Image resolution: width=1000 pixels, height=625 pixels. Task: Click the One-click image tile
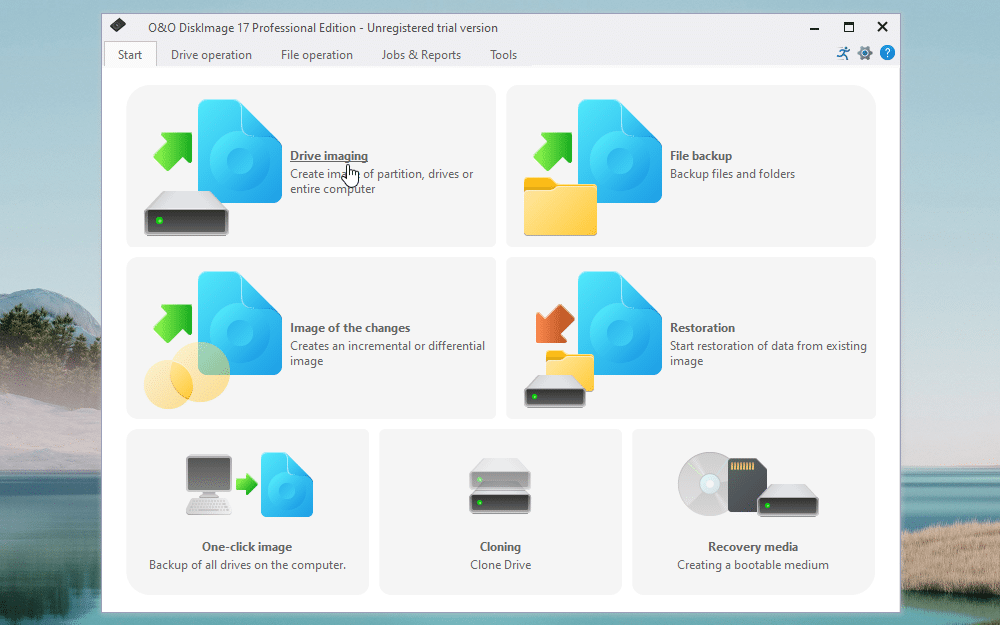(x=247, y=511)
